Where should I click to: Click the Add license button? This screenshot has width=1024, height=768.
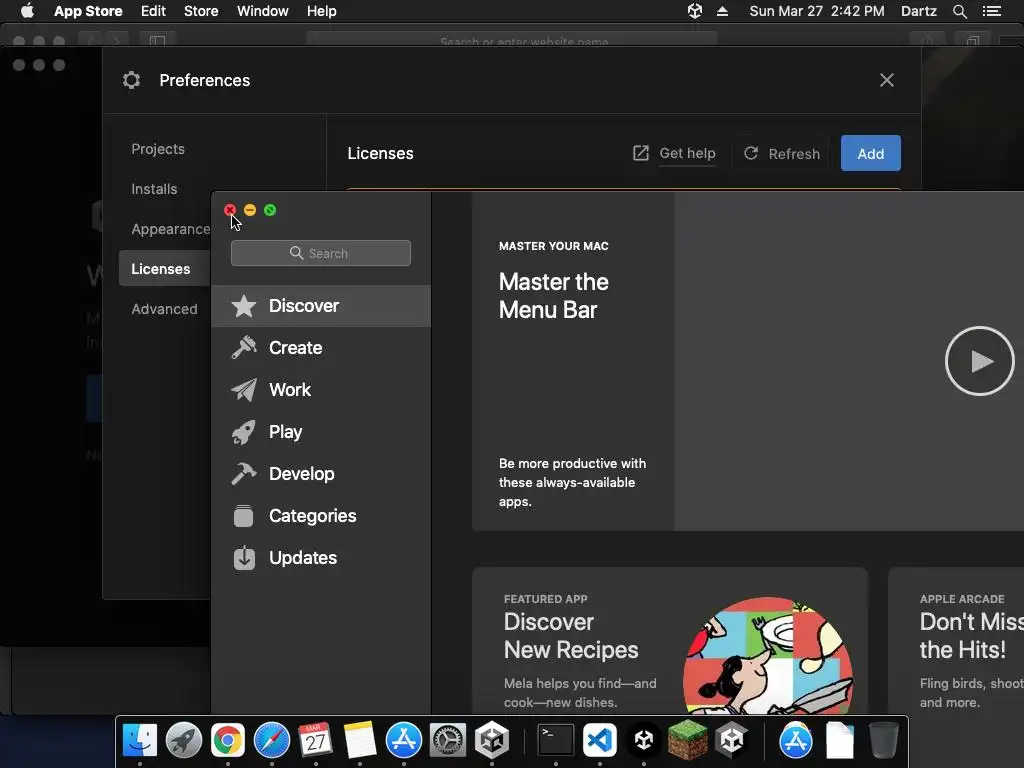[871, 153]
